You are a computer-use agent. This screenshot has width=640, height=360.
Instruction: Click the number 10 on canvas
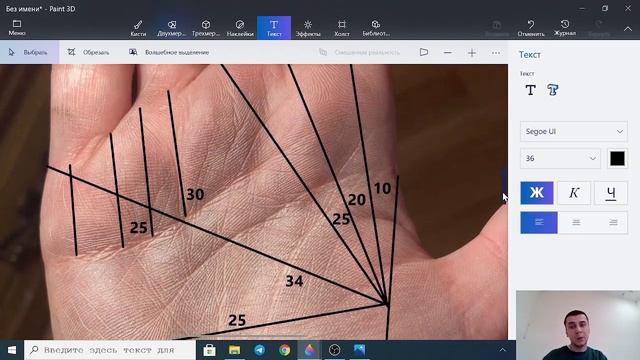coord(382,188)
